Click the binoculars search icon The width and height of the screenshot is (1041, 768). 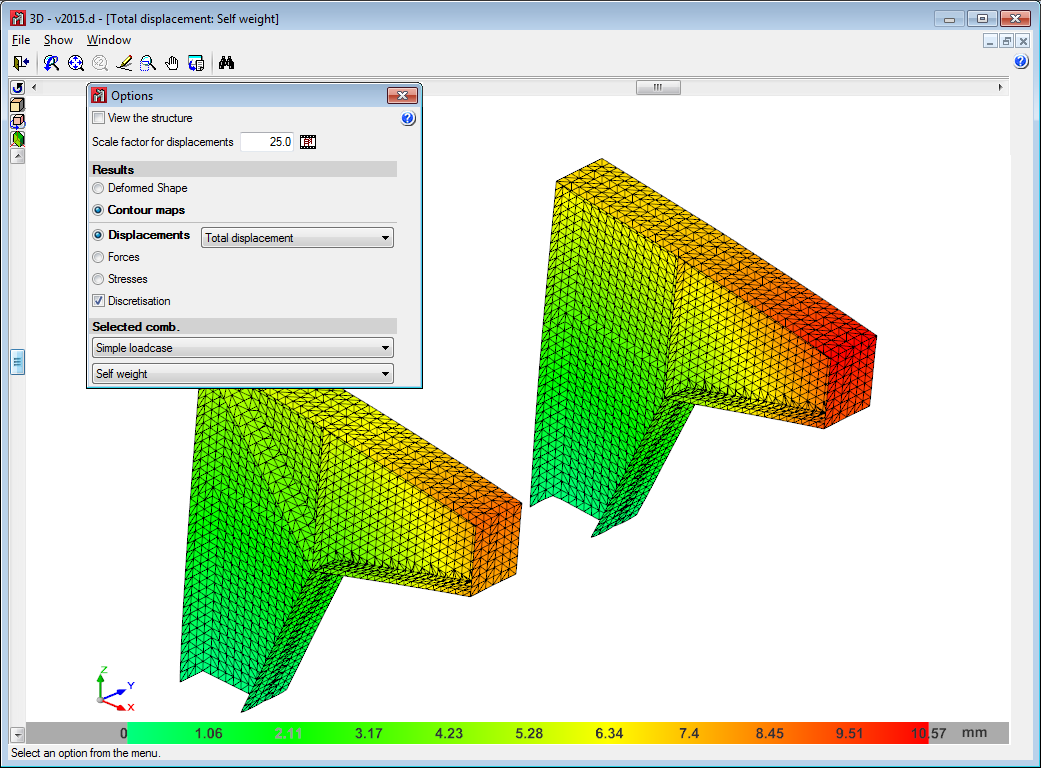click(226, 63)
